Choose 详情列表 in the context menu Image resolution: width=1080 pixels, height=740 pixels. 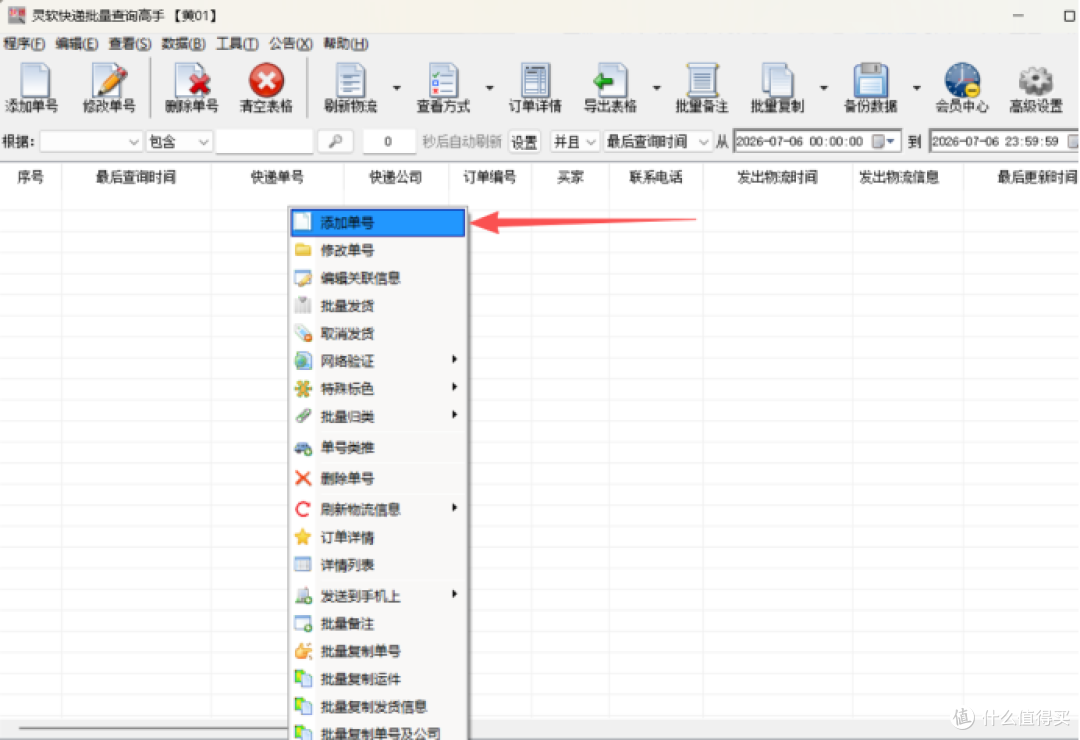coord(377,565)
